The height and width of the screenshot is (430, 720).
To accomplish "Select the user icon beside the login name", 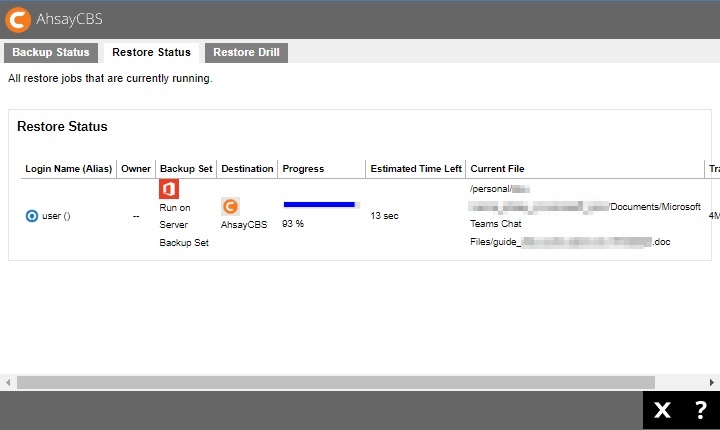I will tap(32, 215).
